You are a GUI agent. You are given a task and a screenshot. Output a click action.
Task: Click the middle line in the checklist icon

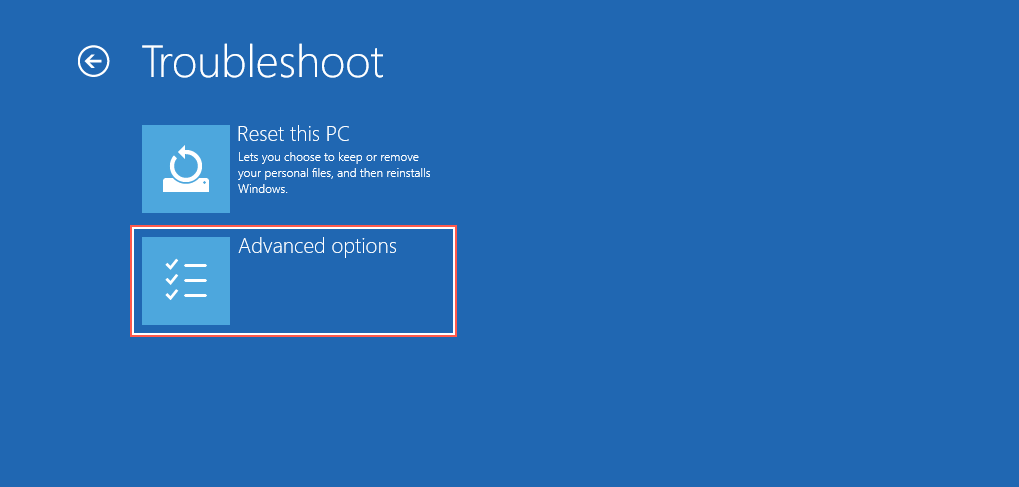tap(196, 281)
